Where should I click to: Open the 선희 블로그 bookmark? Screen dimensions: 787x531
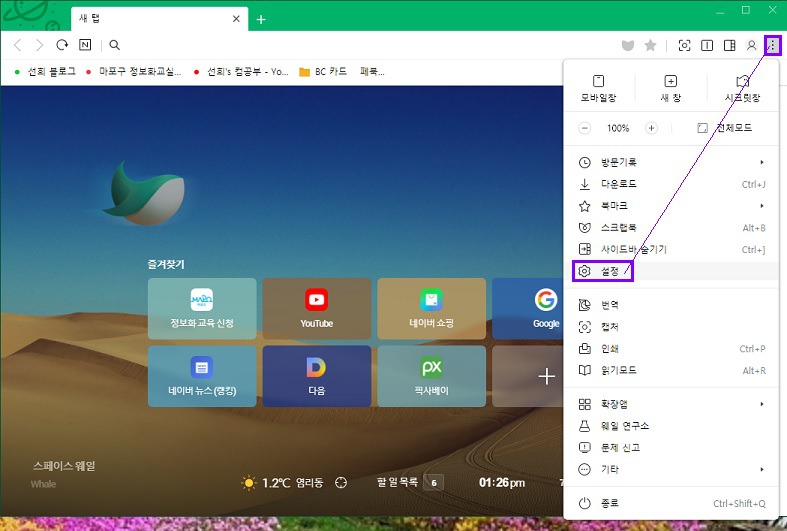[45, 72]
